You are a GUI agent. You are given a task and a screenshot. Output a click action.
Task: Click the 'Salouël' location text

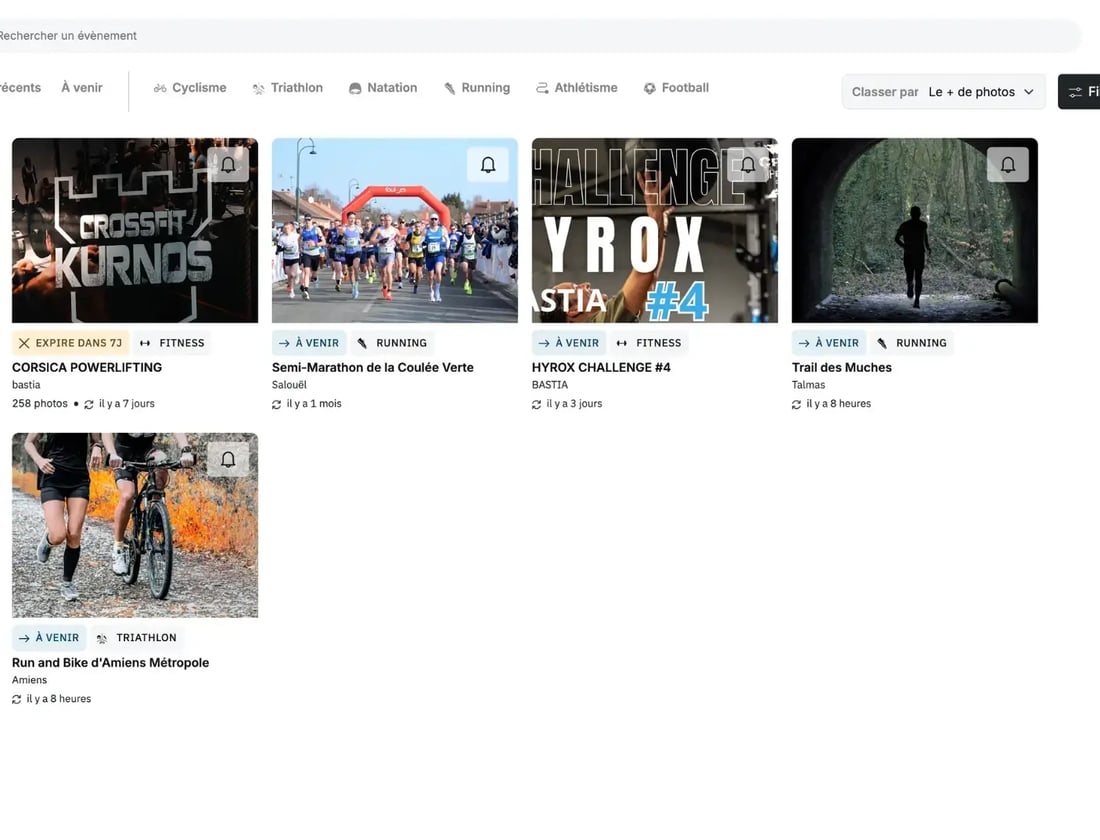(290, 385)
